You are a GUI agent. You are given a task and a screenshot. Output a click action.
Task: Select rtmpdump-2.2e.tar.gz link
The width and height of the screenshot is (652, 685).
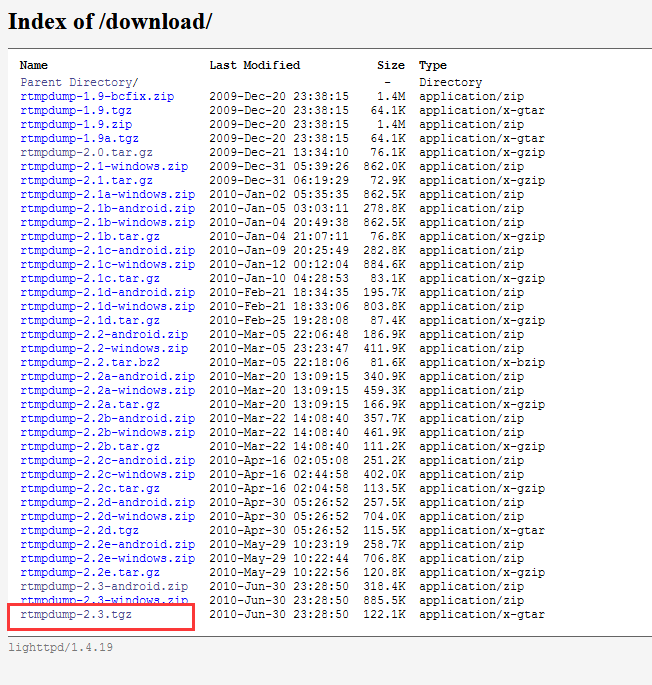tap(90, 572)
